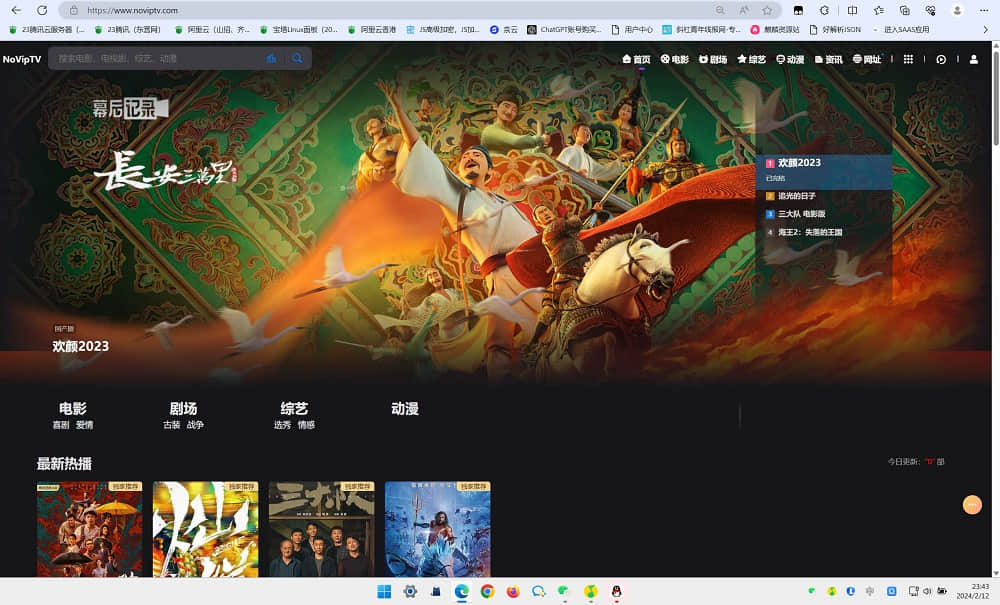The height and width of the screenshot is (605, 1000).
Task: Open the QQ penguin icon in taskbar
Action: pyautogui.click(x=616, y=592)
